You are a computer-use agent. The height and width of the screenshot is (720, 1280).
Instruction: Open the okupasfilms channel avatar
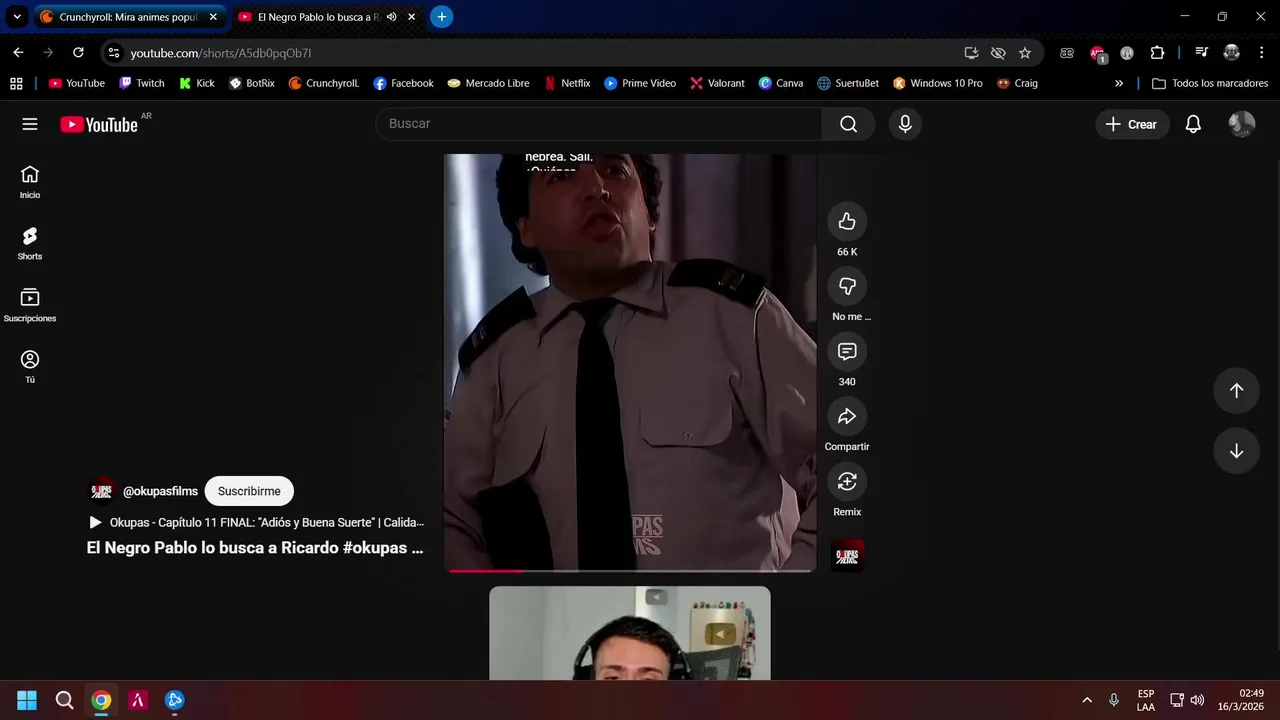(102, 491)
